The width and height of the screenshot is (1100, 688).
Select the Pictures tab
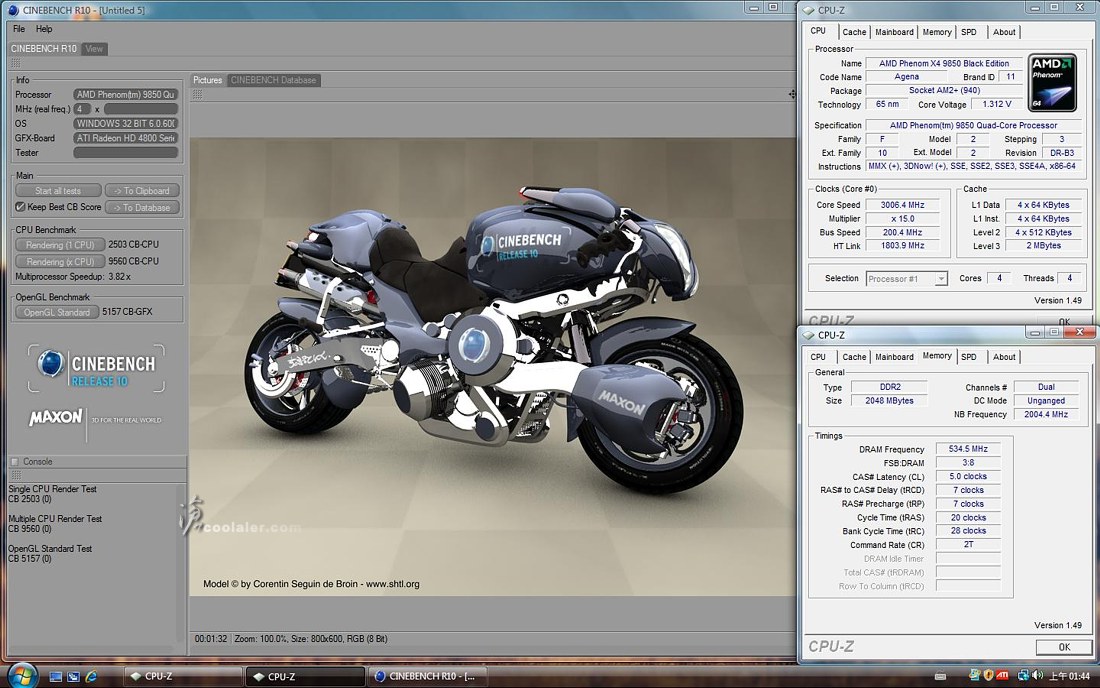(x=208, y=80)
